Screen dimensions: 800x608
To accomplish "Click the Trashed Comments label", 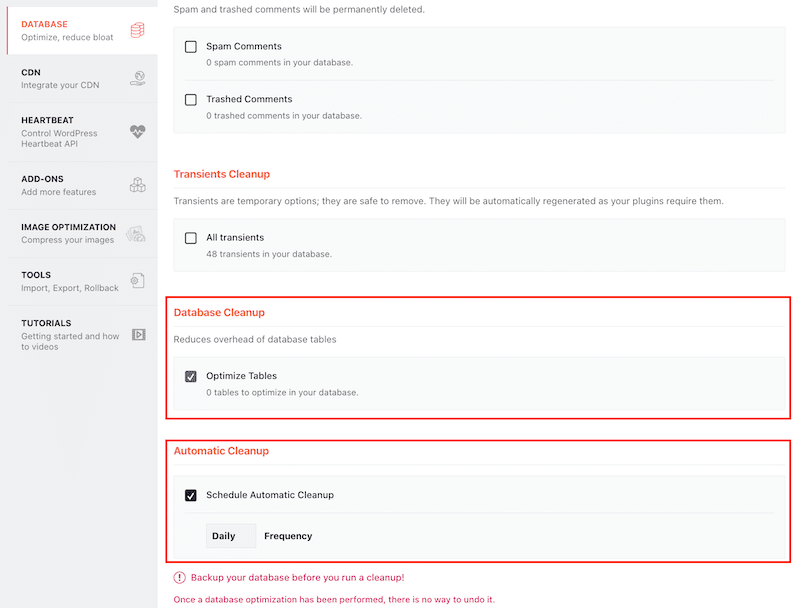I will click(x=249, y=99).
